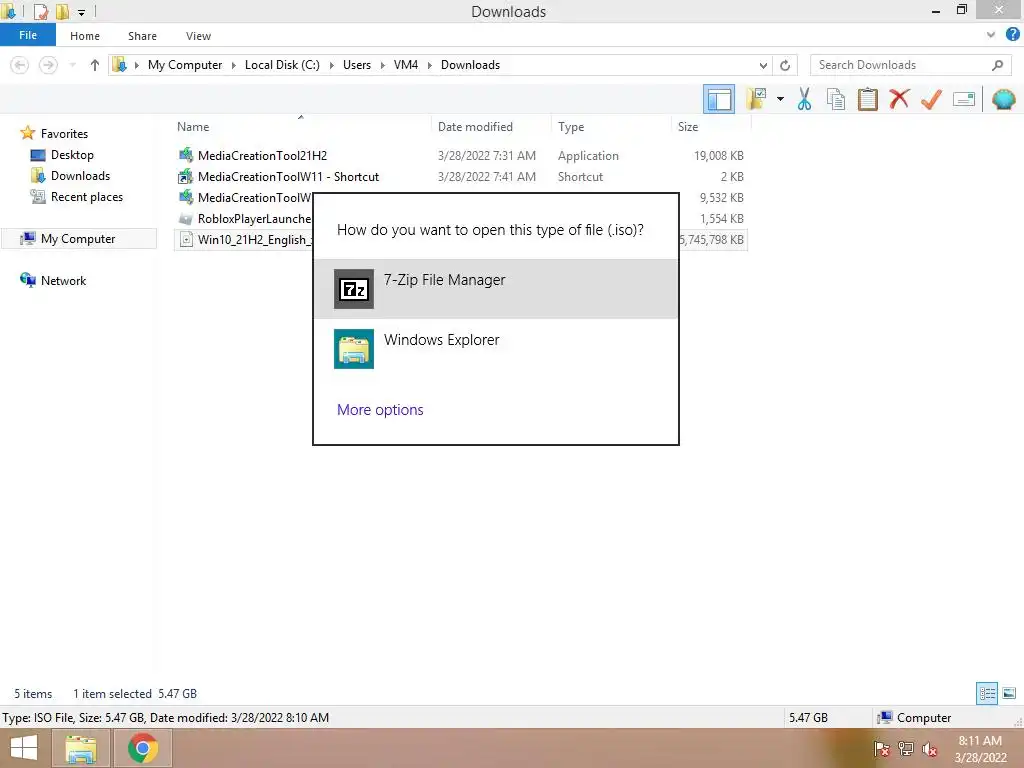Click the search magnifier icon

[x=997, y=65]
